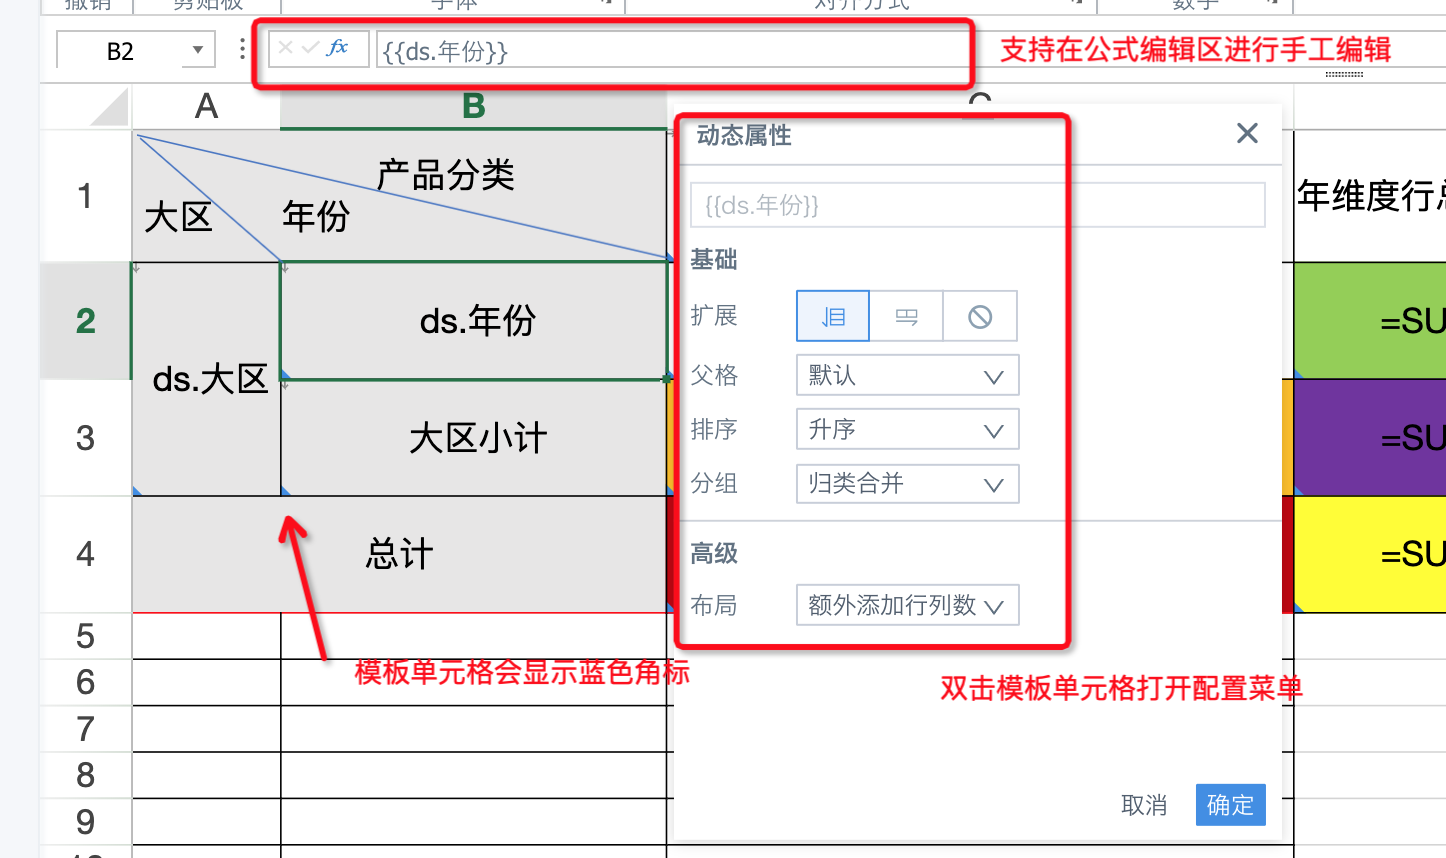Click the select-all corner triangle
The width and height of the screenshot is (1446, 858).
coord(110,107)
